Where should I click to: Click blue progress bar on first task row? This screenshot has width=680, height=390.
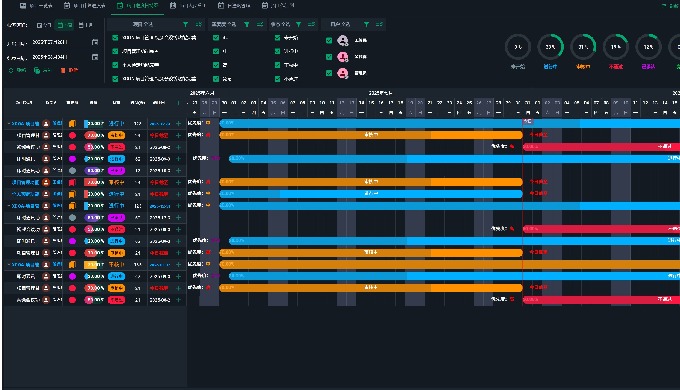click(x=94, y=124)
